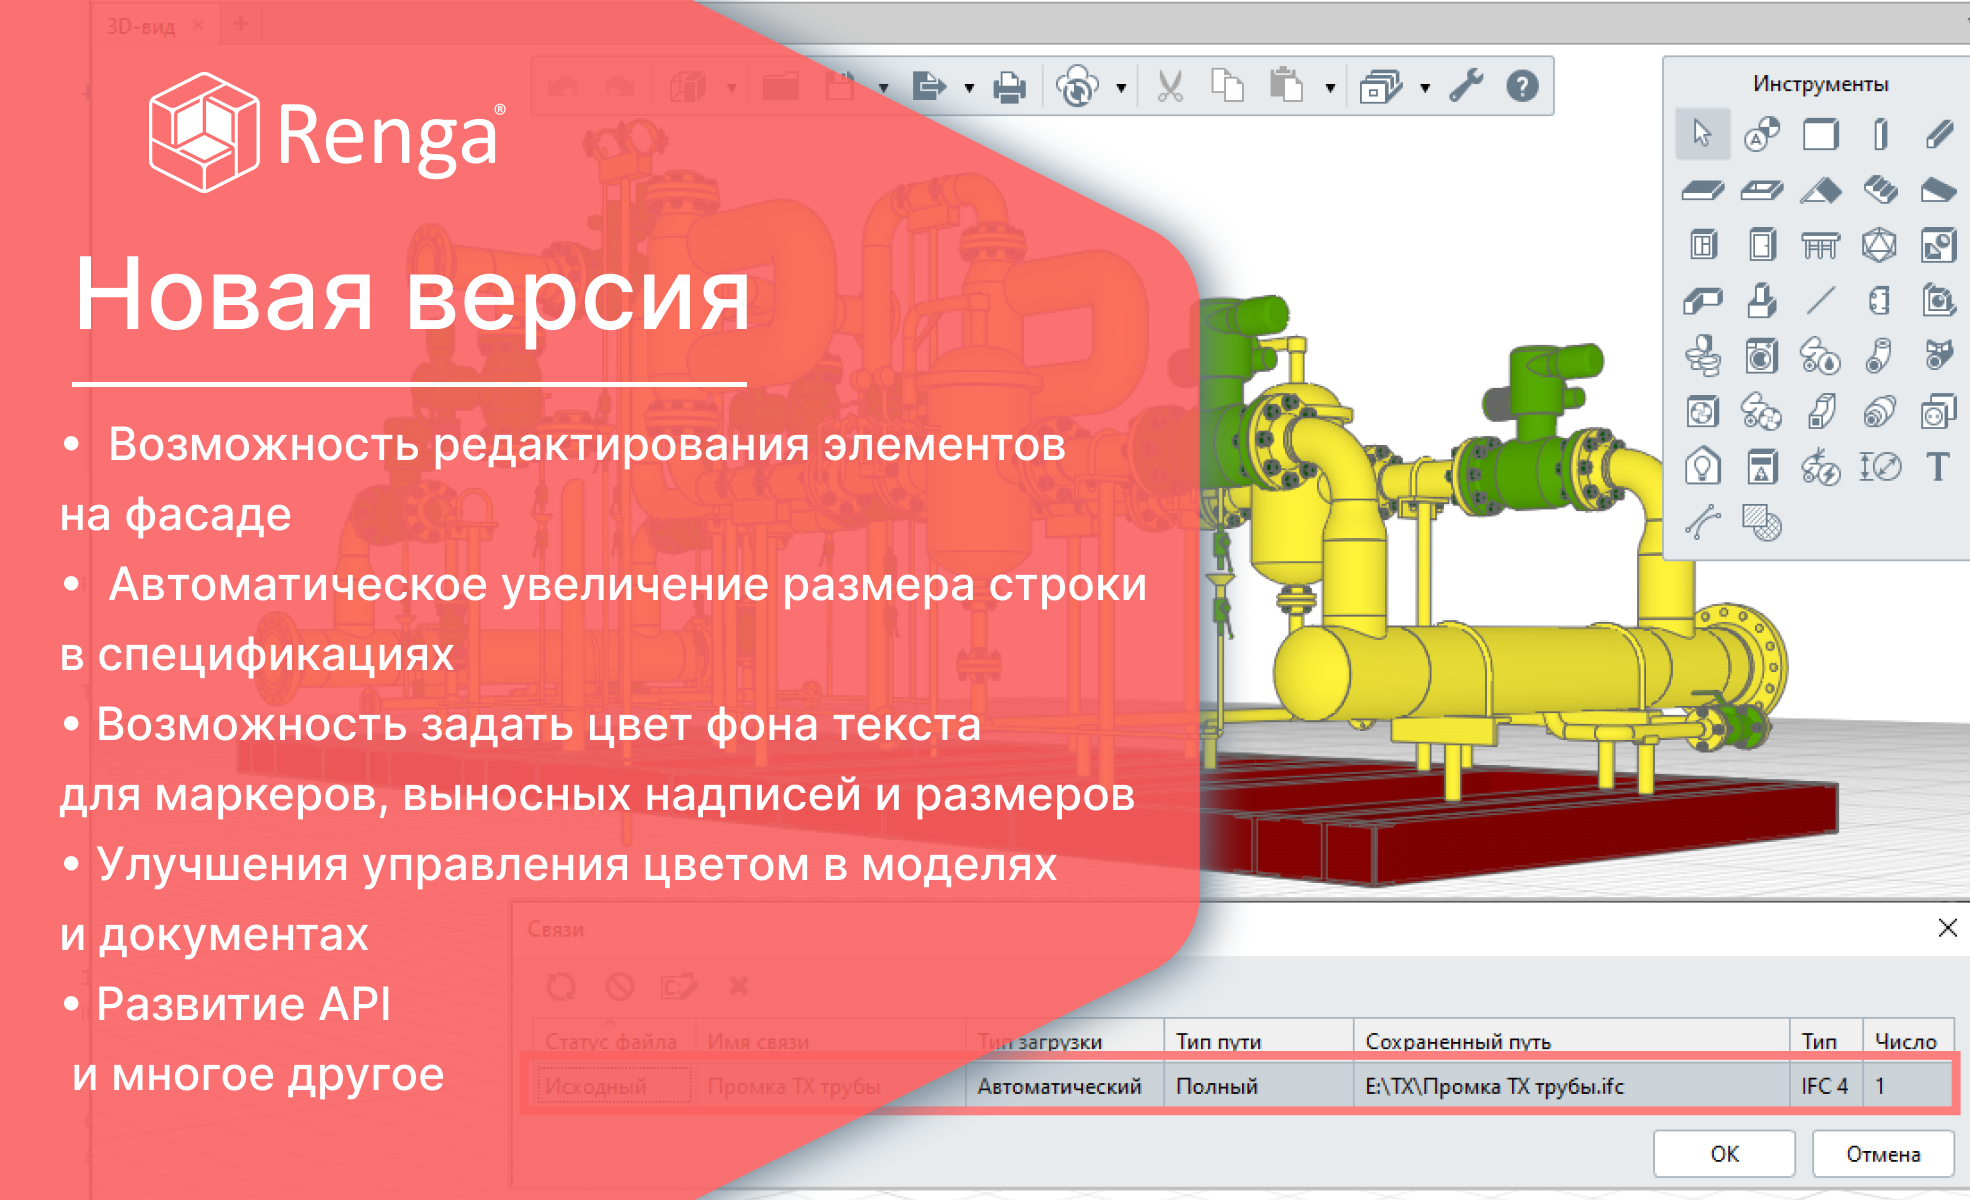The height and width of the screenshot is (1200, 1970).
Task: Choose the Wall tool in Инструменты
Action: [1820, 133]
